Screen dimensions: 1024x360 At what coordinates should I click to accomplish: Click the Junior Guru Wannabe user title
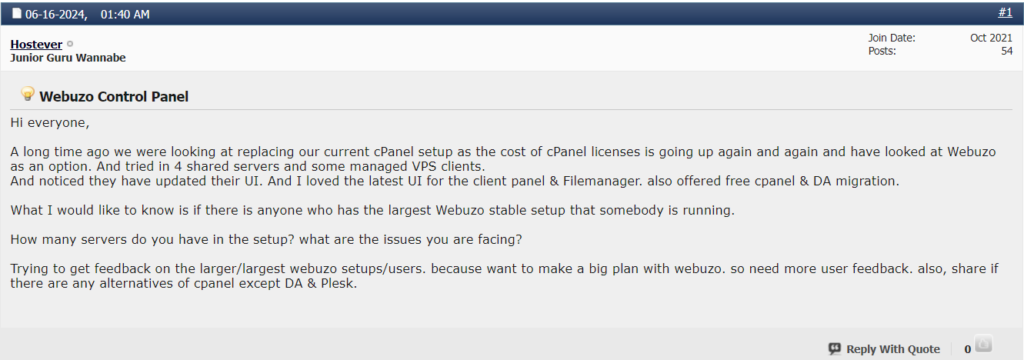point(68,58)
